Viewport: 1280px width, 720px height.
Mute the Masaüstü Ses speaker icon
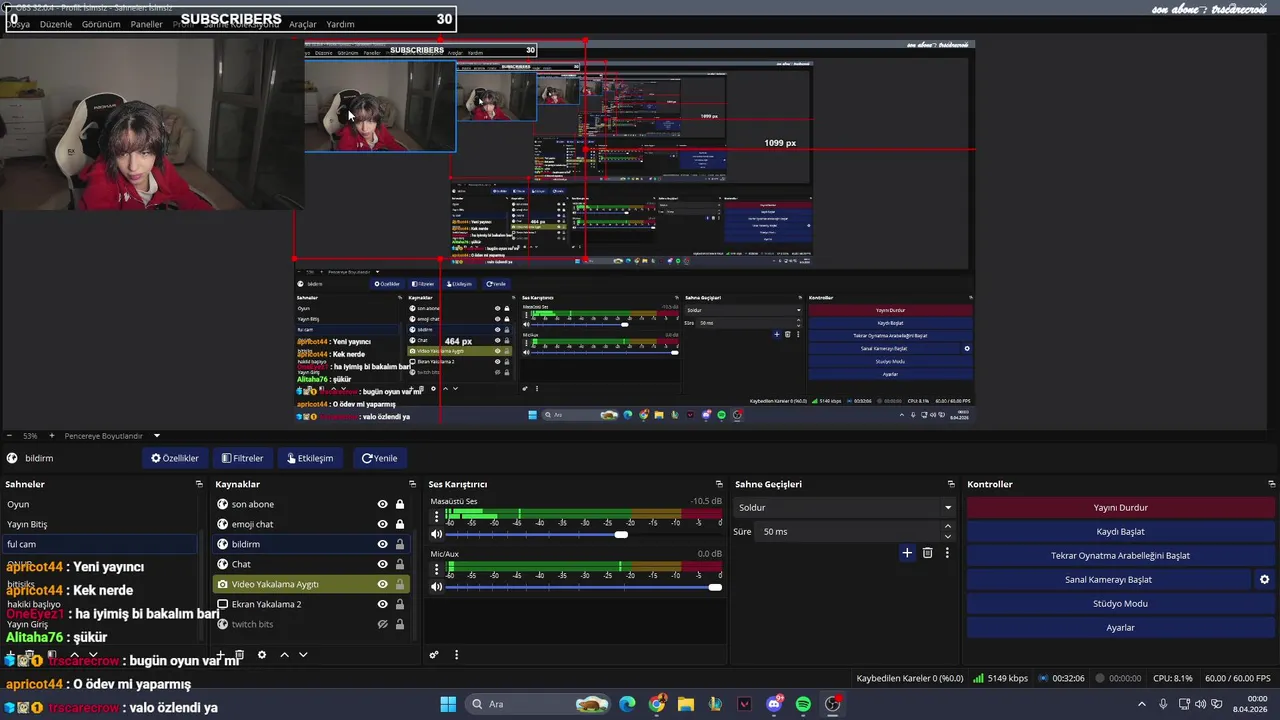click(x=436, y=534)
